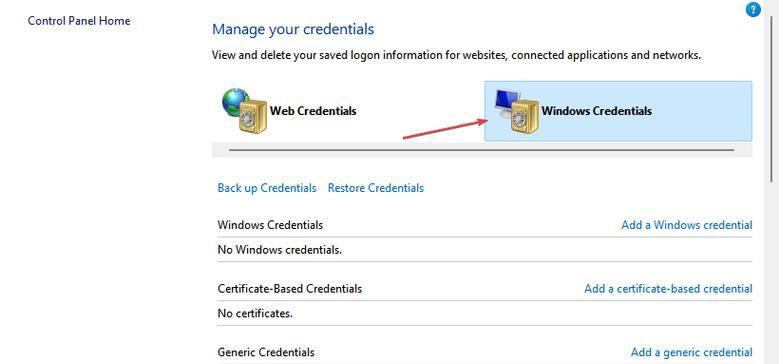779x364 pixels.
Task: Add a certificate-based credential
Action: coord(668,289)
